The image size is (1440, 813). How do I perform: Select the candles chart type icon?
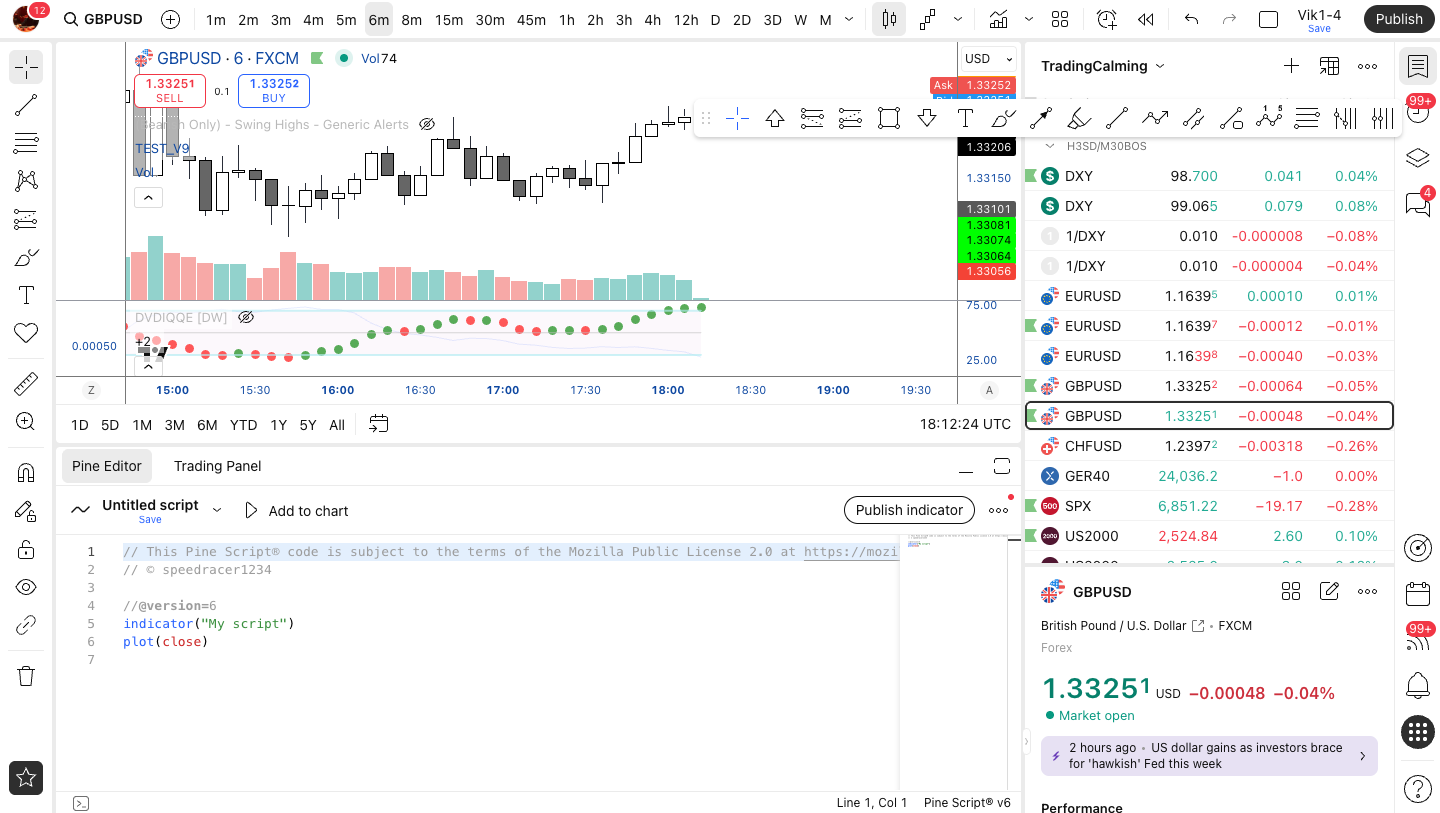889,19
